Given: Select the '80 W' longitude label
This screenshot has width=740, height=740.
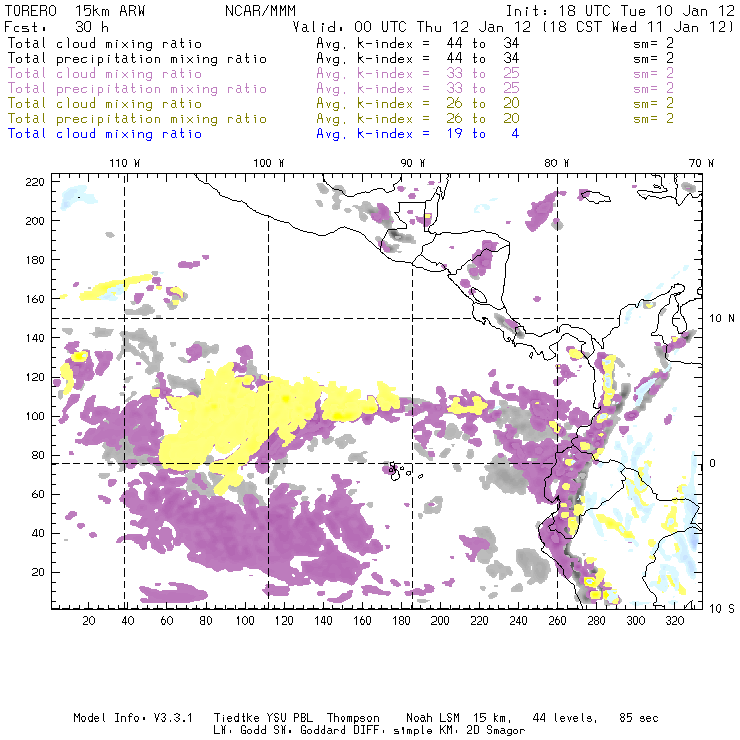Looking at the screenshot, I should click(x=557, y=163).
